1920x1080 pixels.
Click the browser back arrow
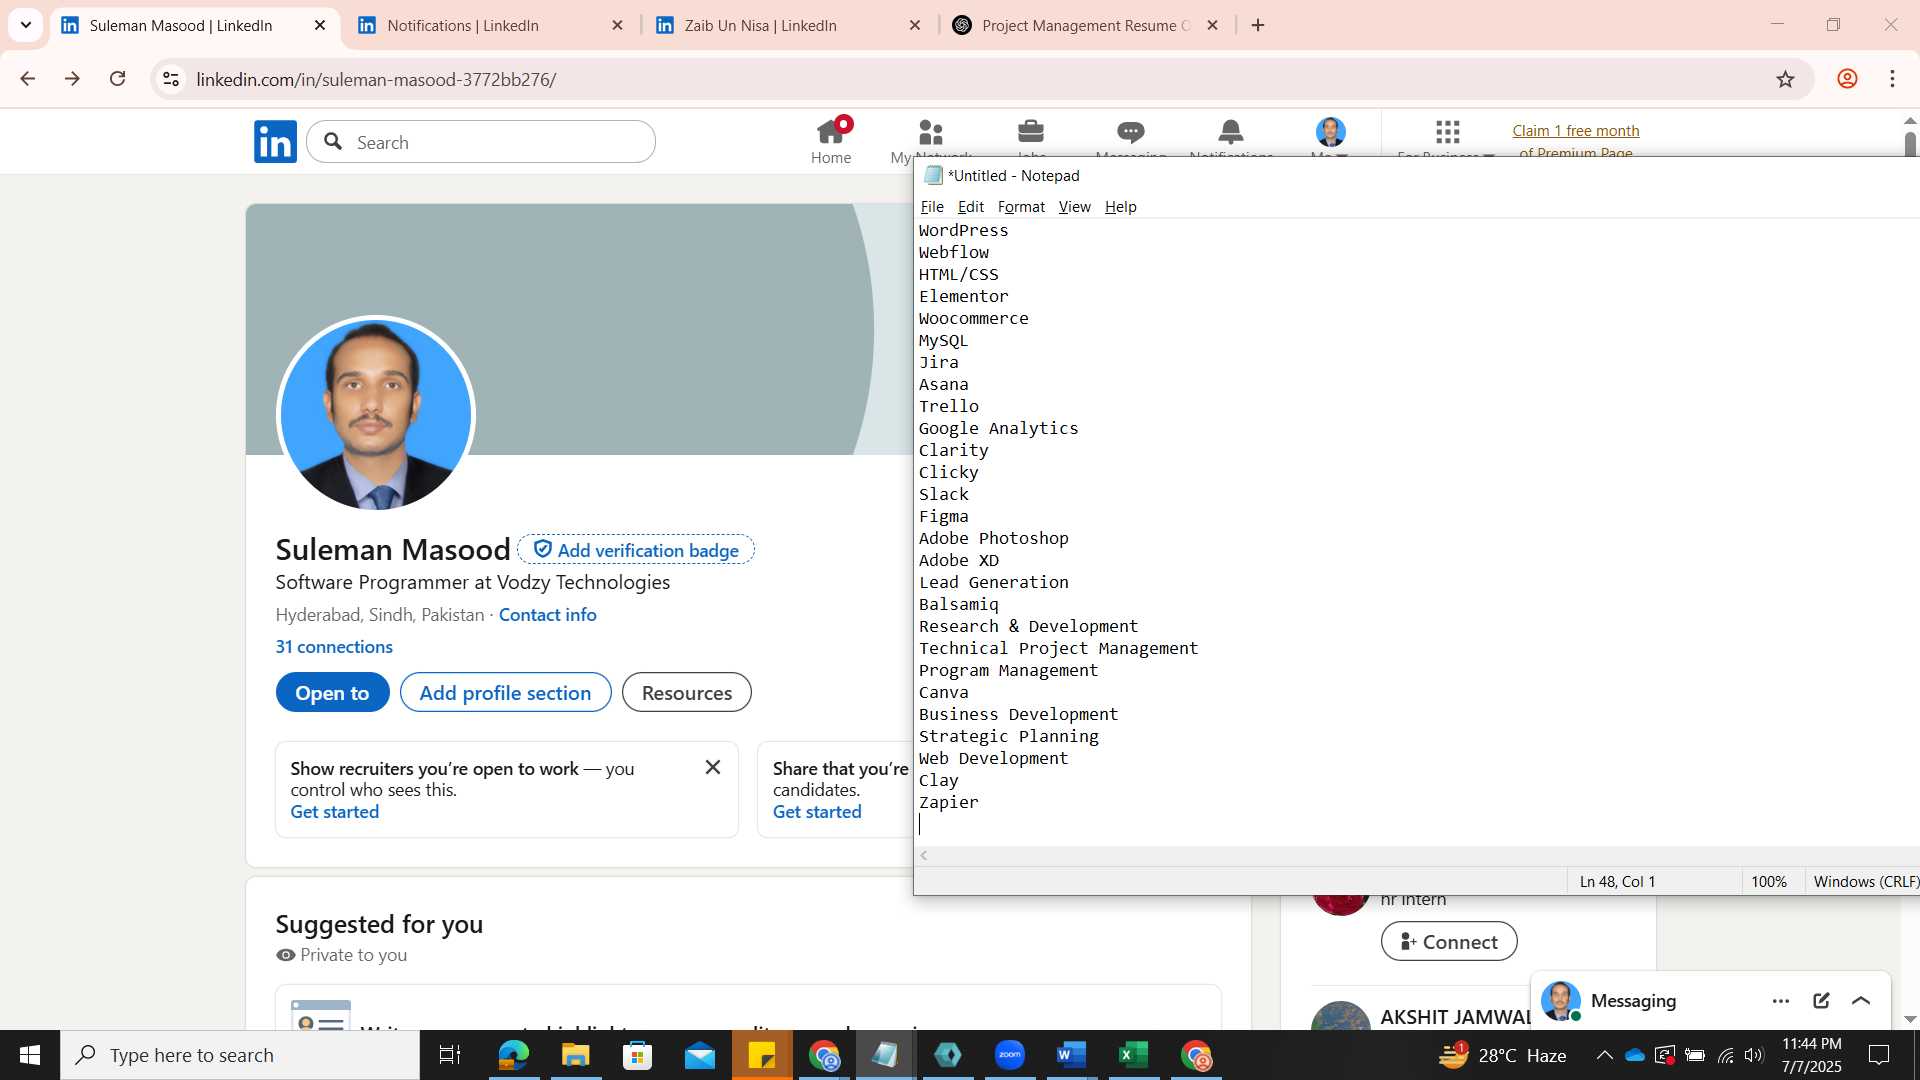pos(27,79)
